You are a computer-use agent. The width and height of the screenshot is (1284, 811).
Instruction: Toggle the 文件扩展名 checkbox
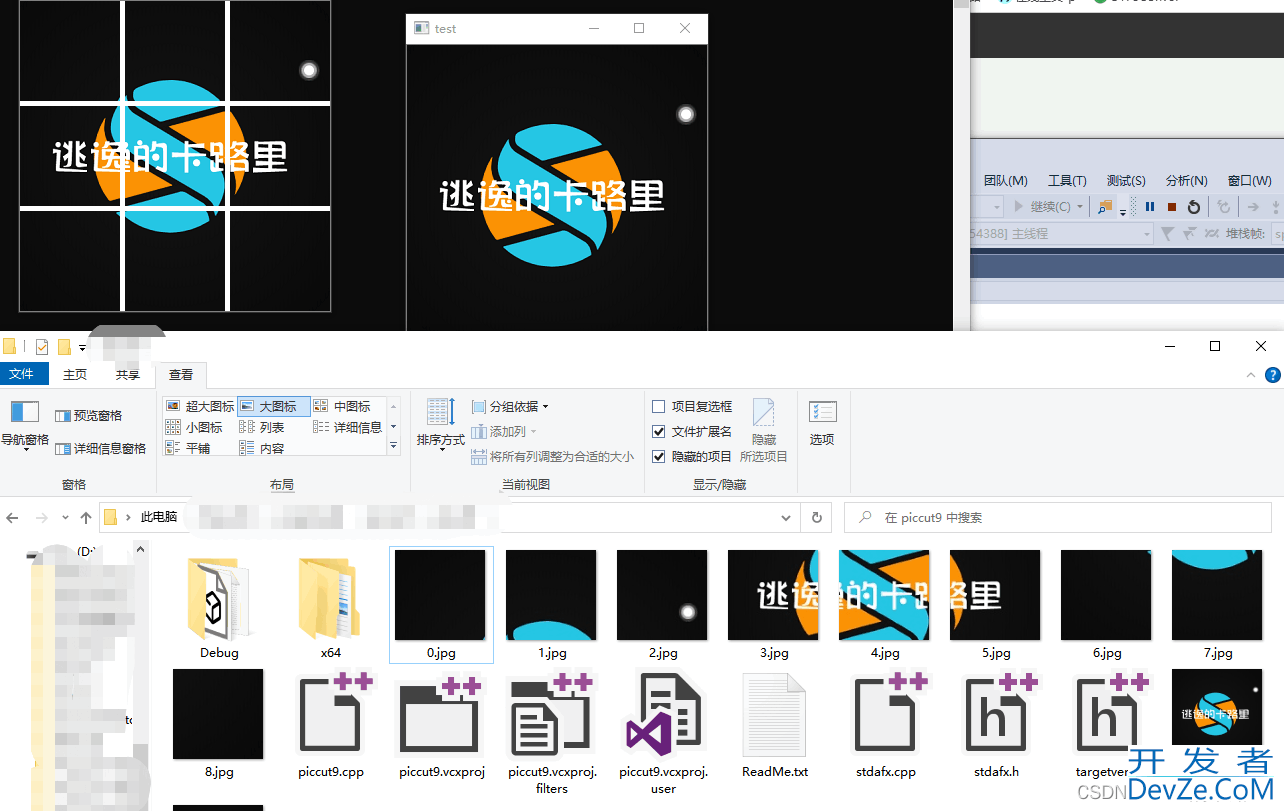coord(658,431)
